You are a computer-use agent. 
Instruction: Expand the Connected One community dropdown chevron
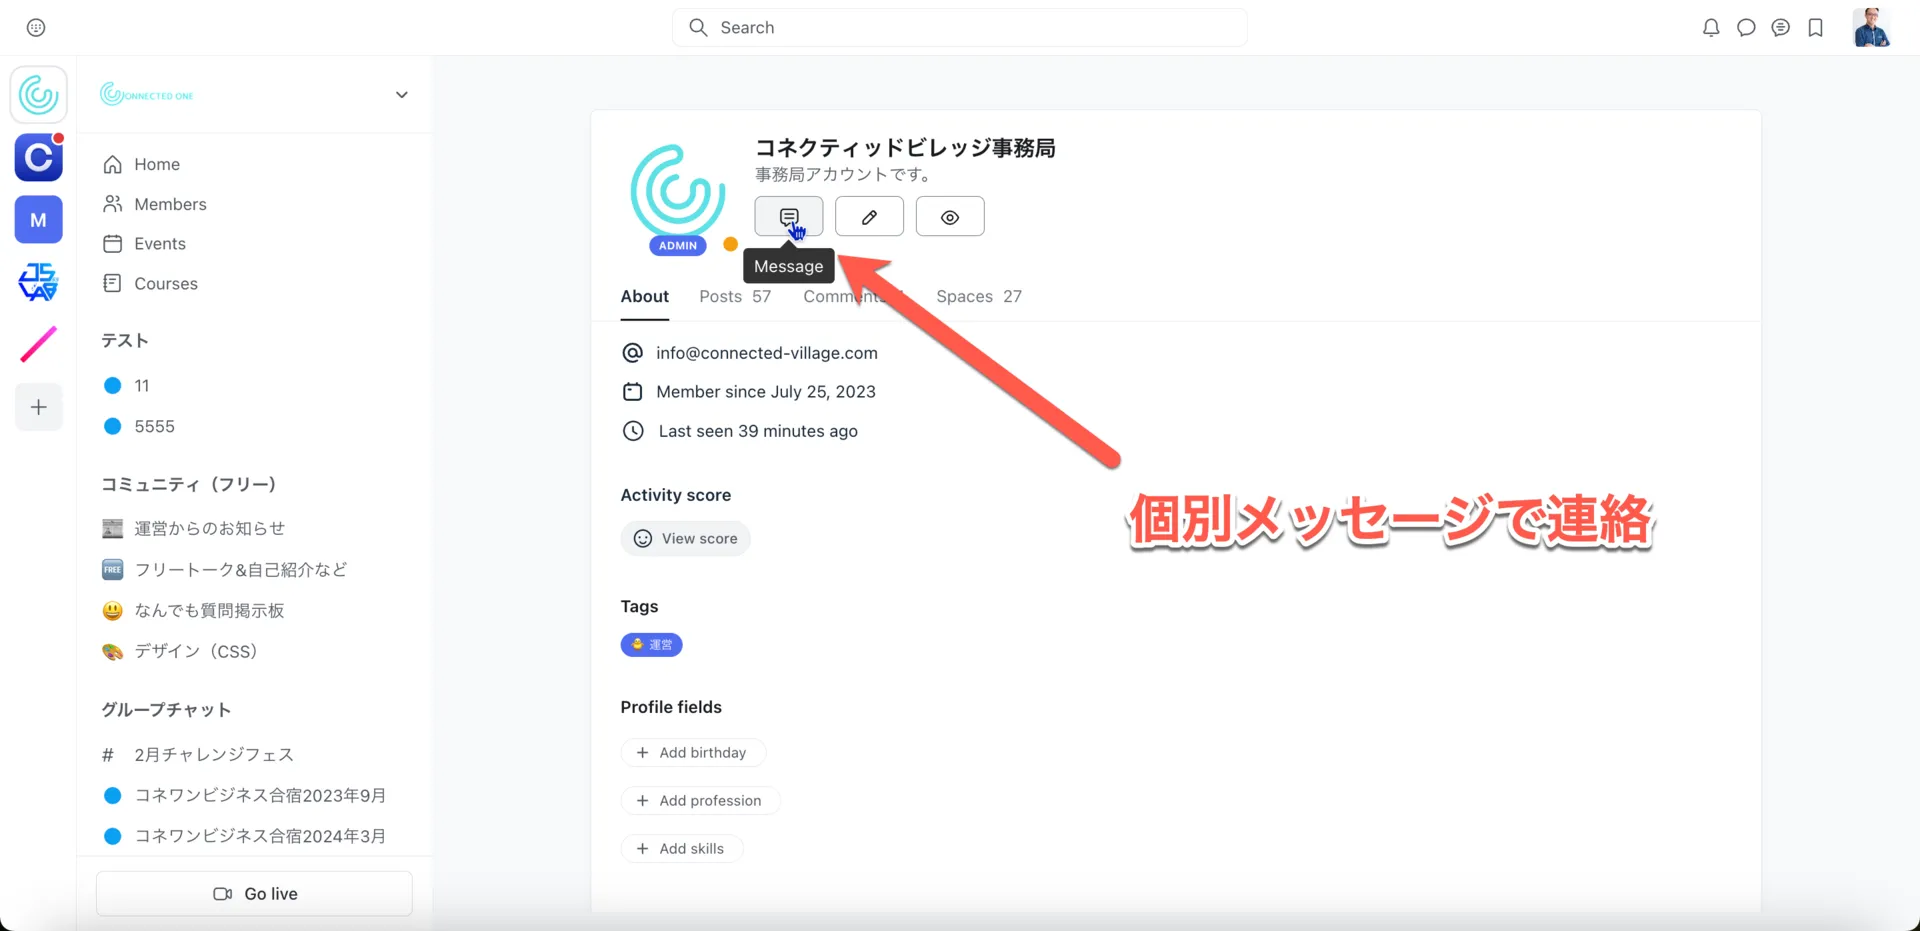pos(402,95)
